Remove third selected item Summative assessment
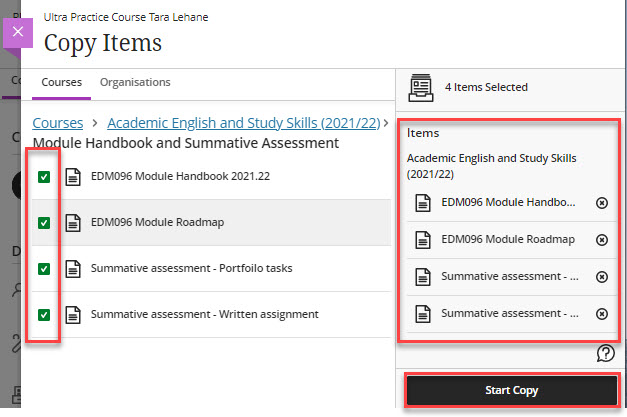This screenshot has height=417, width=627. pos(601,277)
